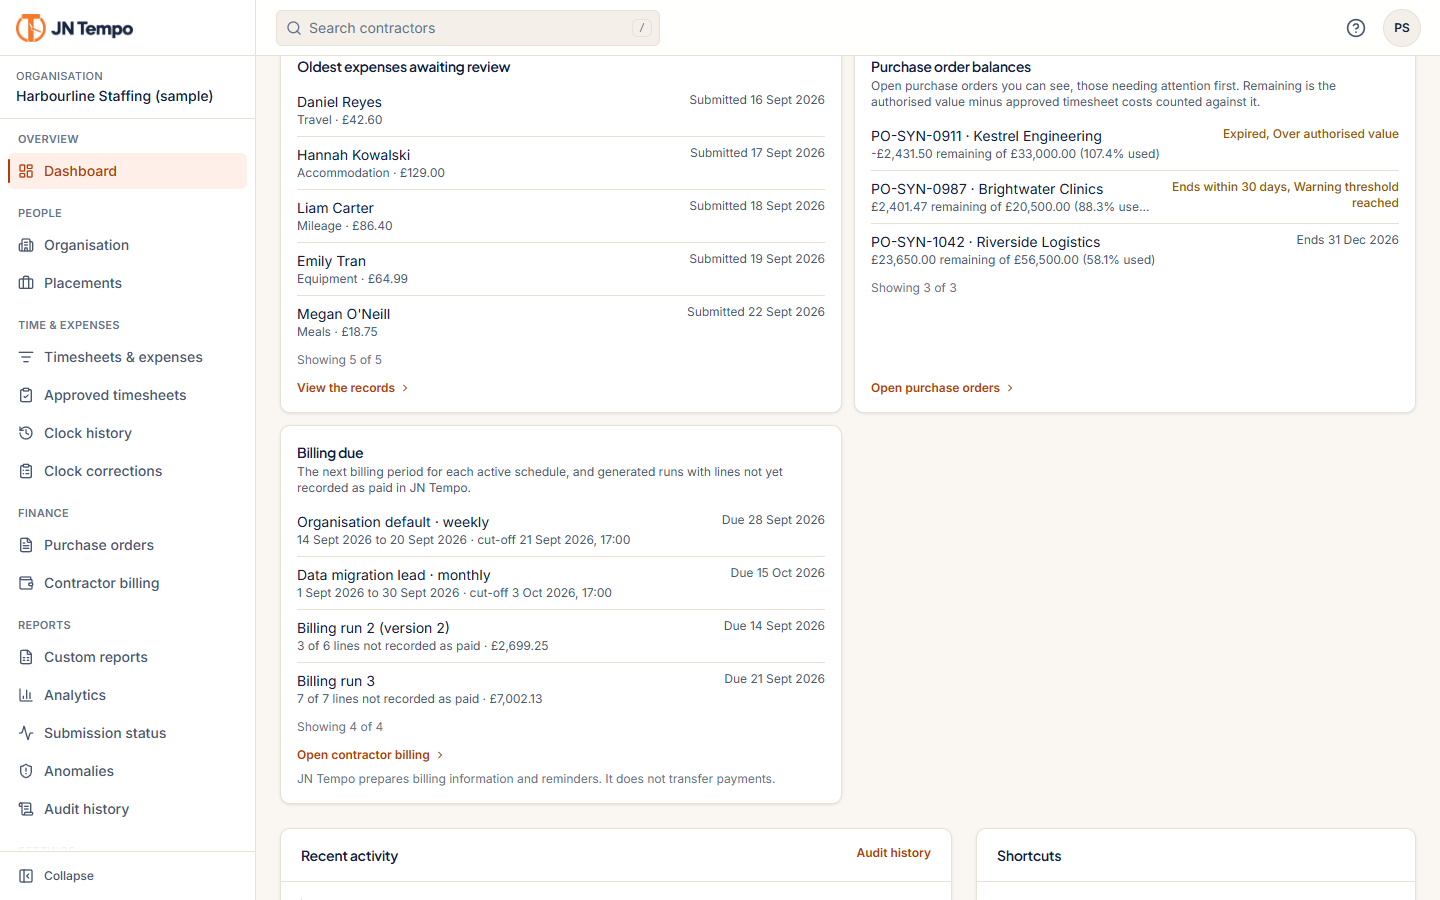Click chevron beside View the records
1440x900 pixels.
(x=405, y=388)
